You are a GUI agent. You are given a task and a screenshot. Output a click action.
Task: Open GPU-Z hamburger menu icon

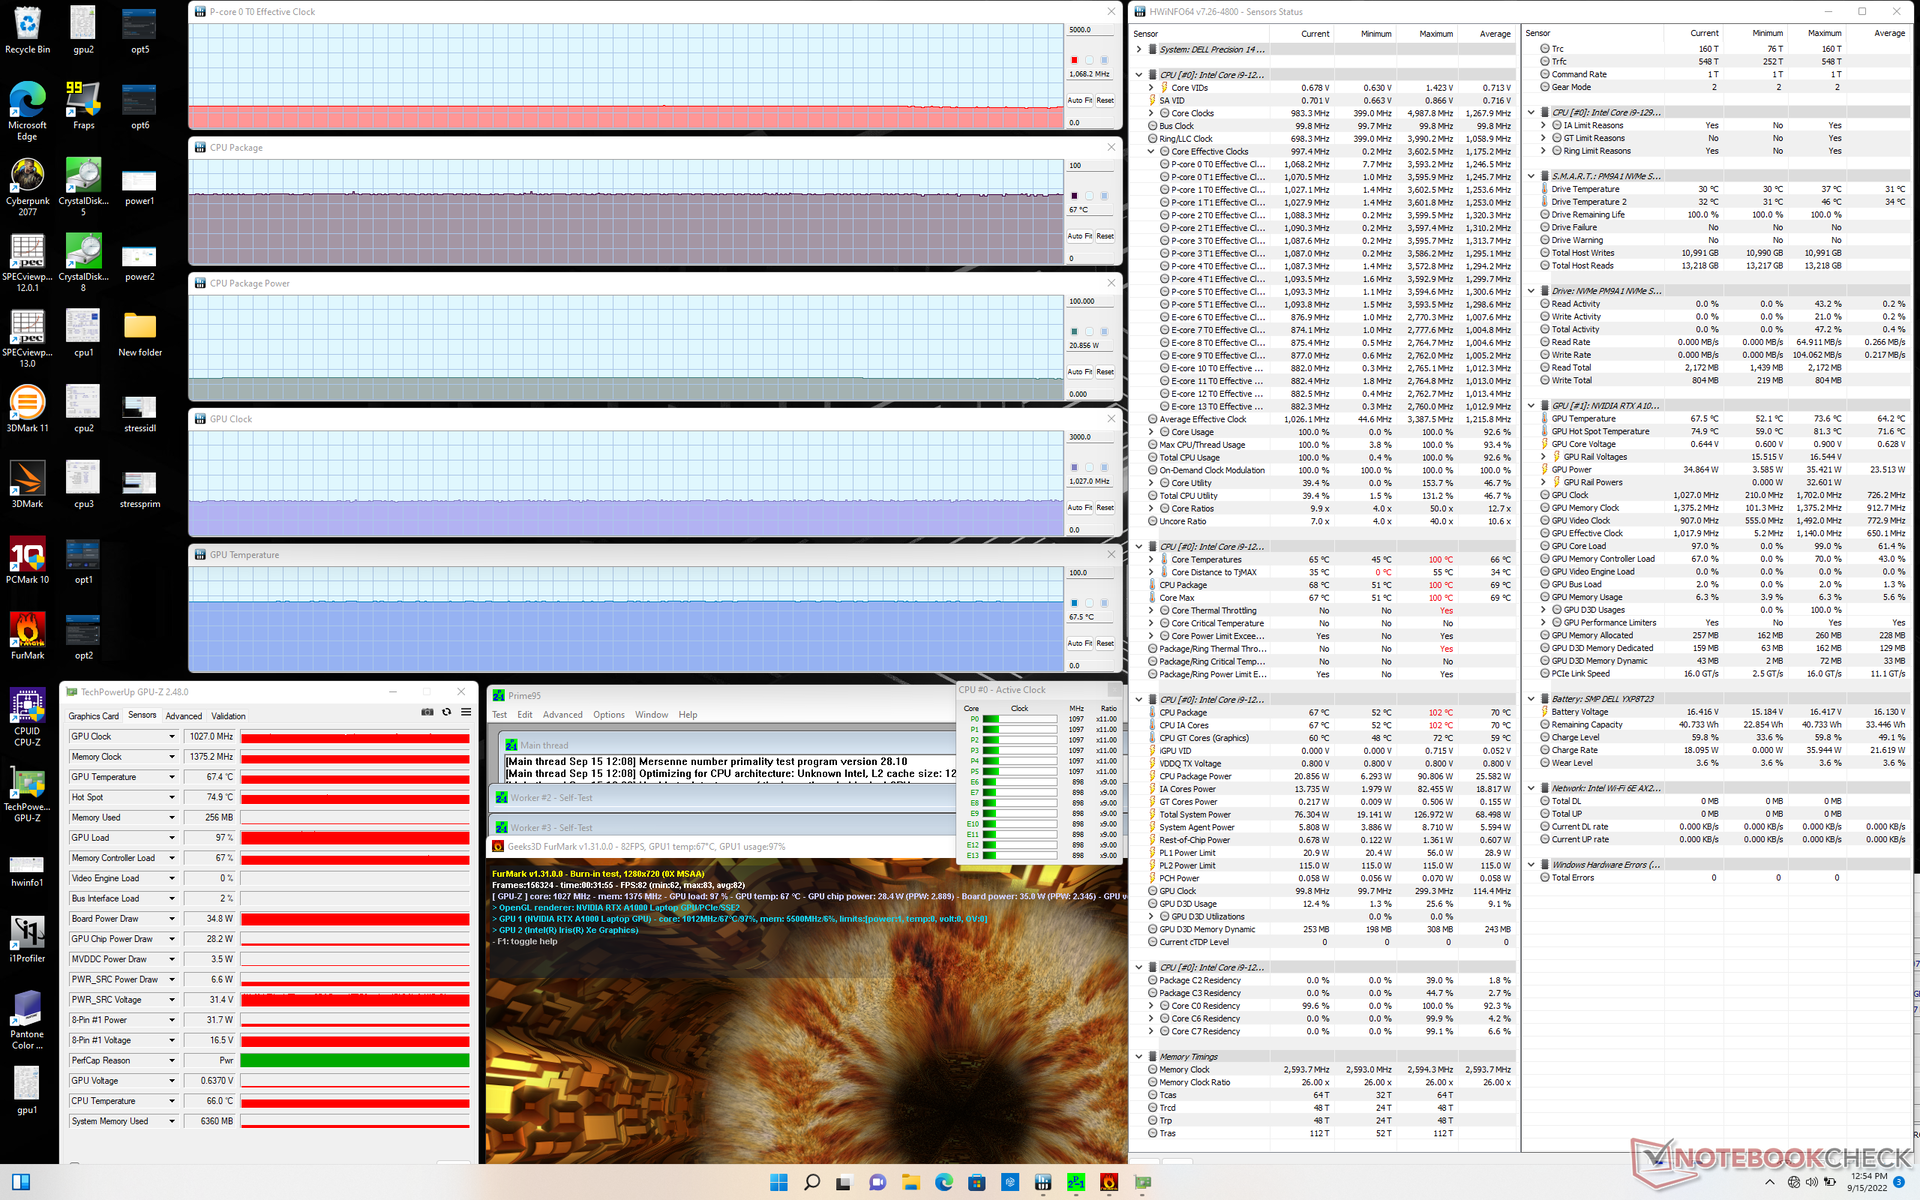tap(466, 712)
